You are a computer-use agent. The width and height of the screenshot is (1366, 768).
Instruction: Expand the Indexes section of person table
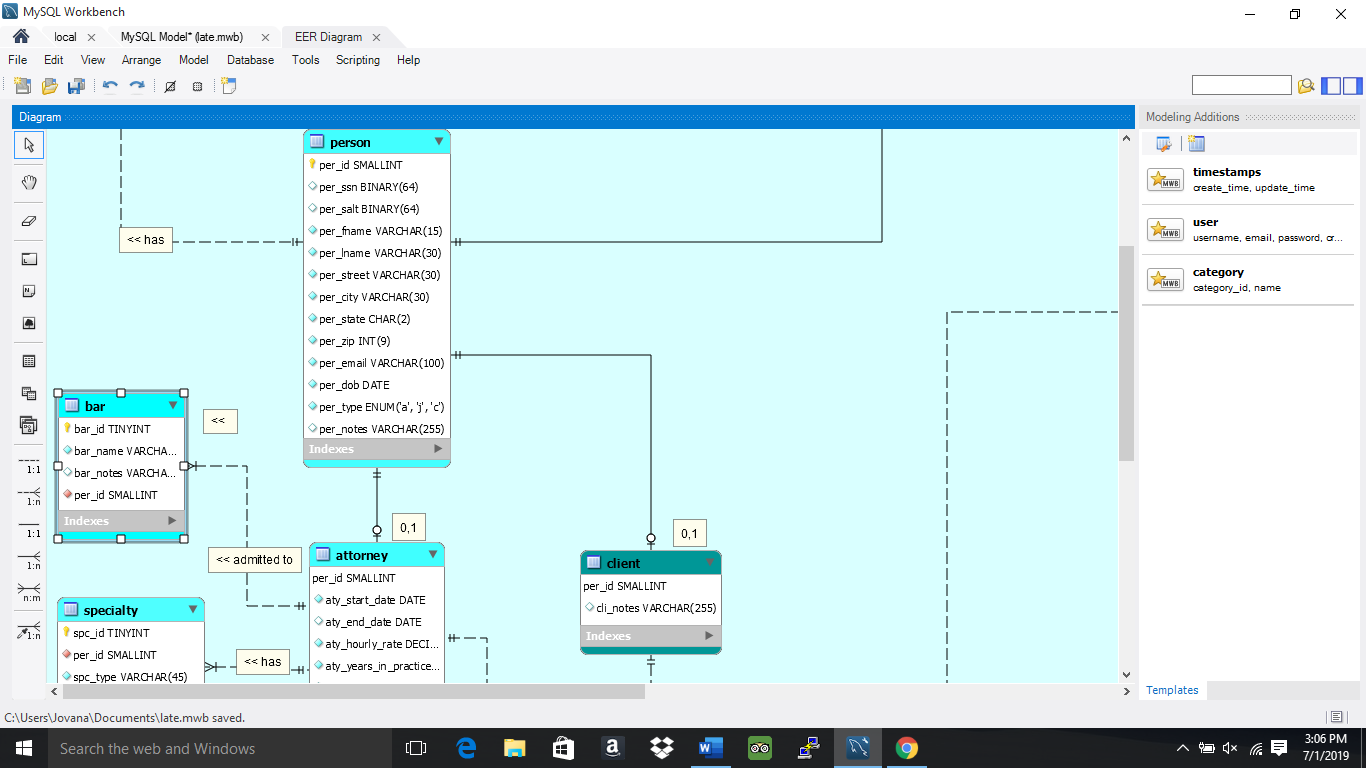(x=437, y=449)
